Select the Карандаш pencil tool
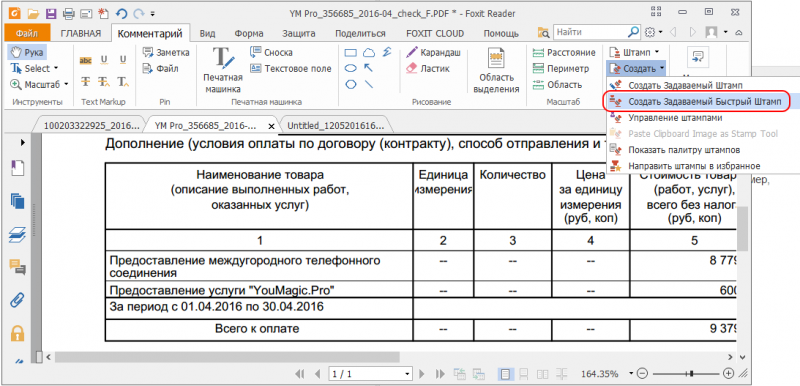 pyautogui.click(x=433, y=53)
